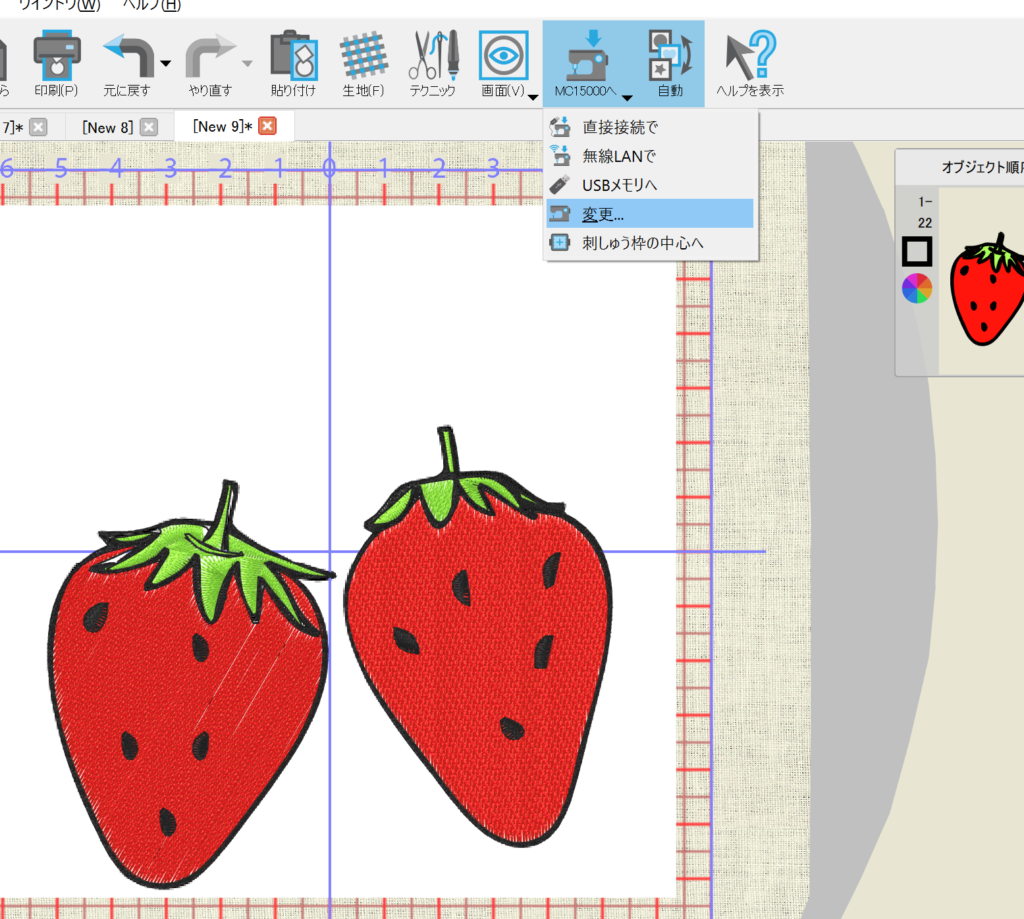The image size is (1024, 919).
Task: Choose 直接接続で from the send menu
Action: tap(620, 127)
